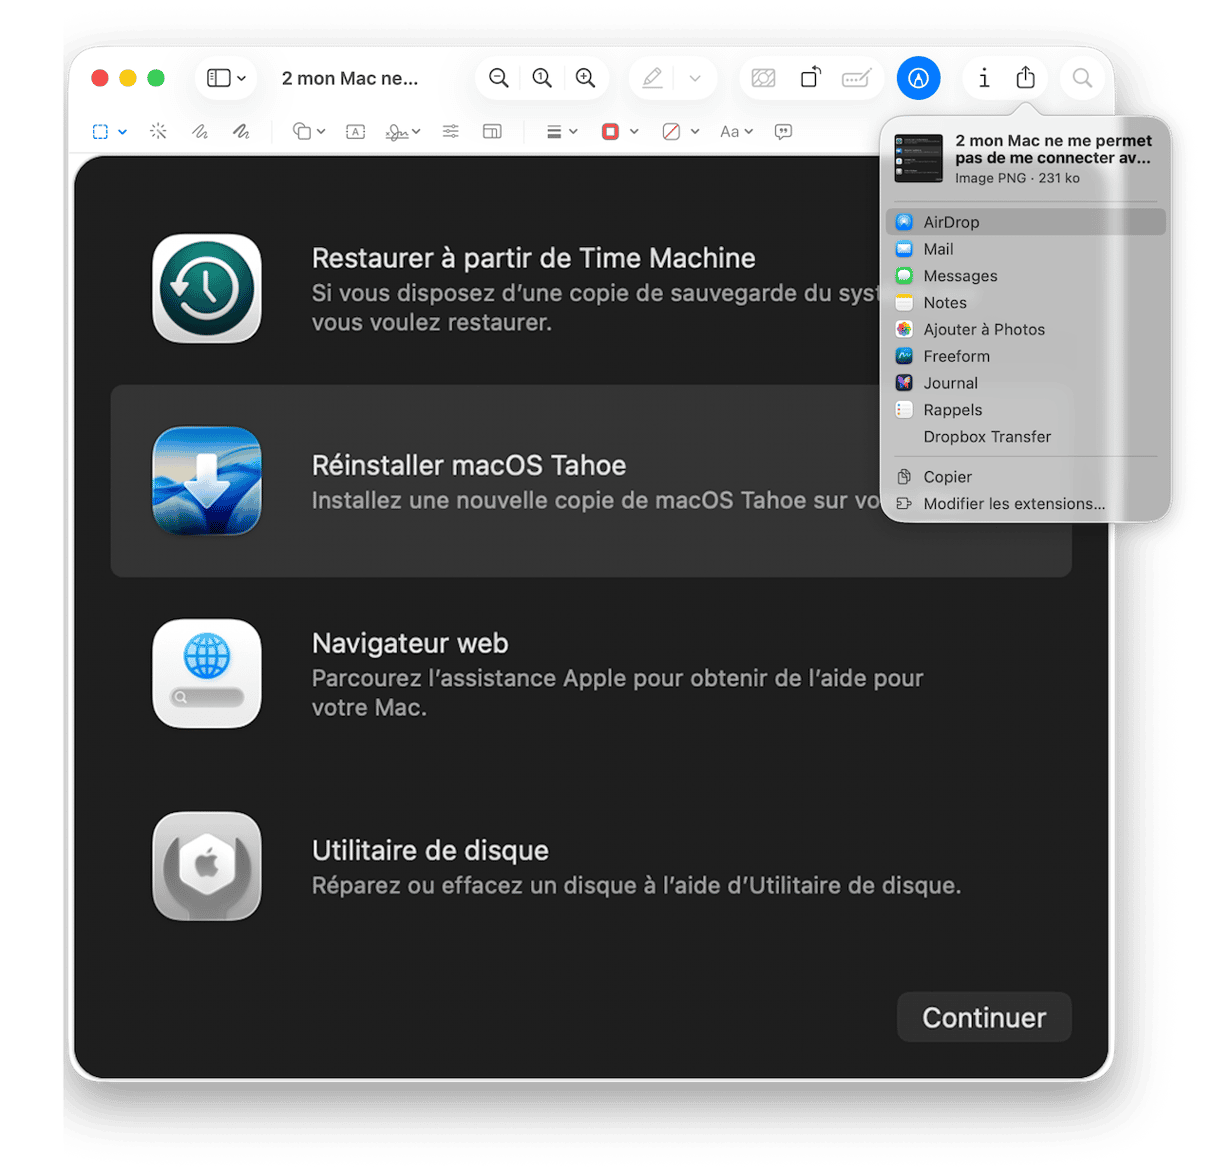Open the selection tools dropdown
The height and width of the screenshot is (1172, 1216).
click(109, 131)
